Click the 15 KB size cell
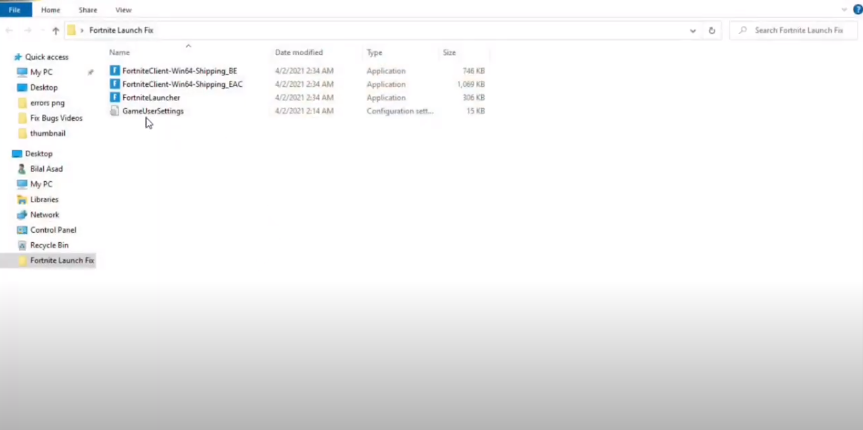This screenshot has height=430, width=863. pyautogui.click(x=476, y=111)
